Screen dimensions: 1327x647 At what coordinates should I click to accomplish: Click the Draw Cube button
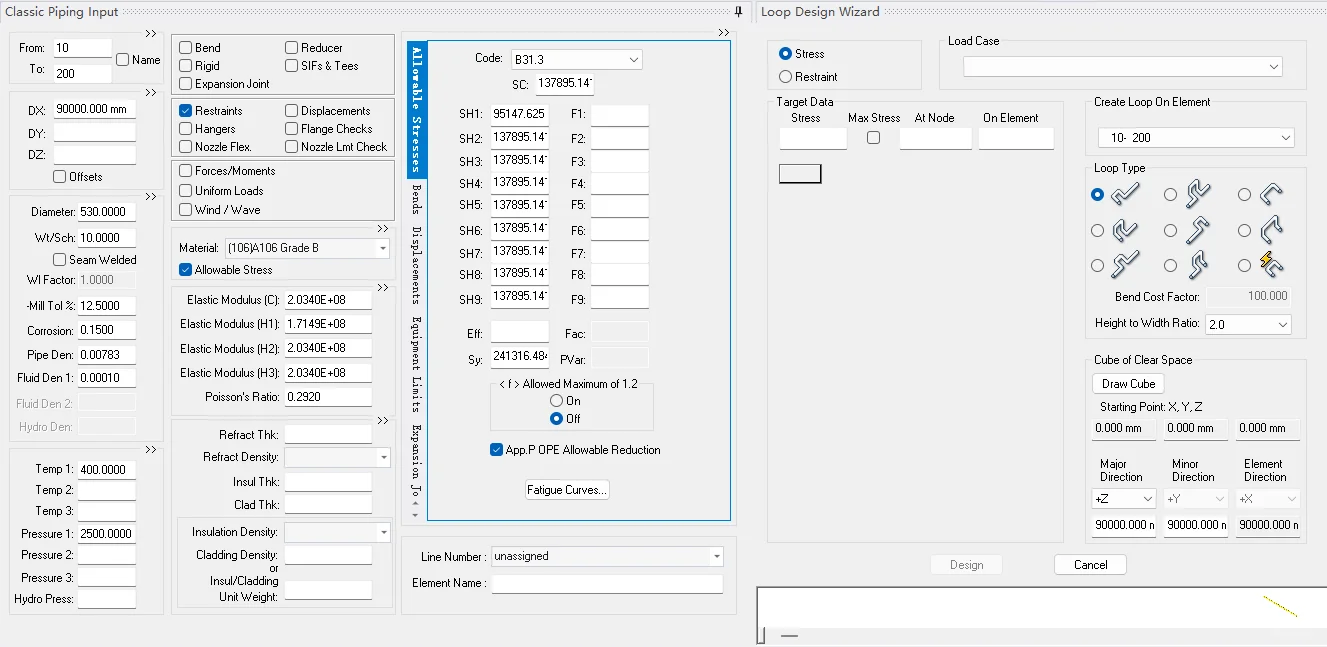coord(1128,384)
